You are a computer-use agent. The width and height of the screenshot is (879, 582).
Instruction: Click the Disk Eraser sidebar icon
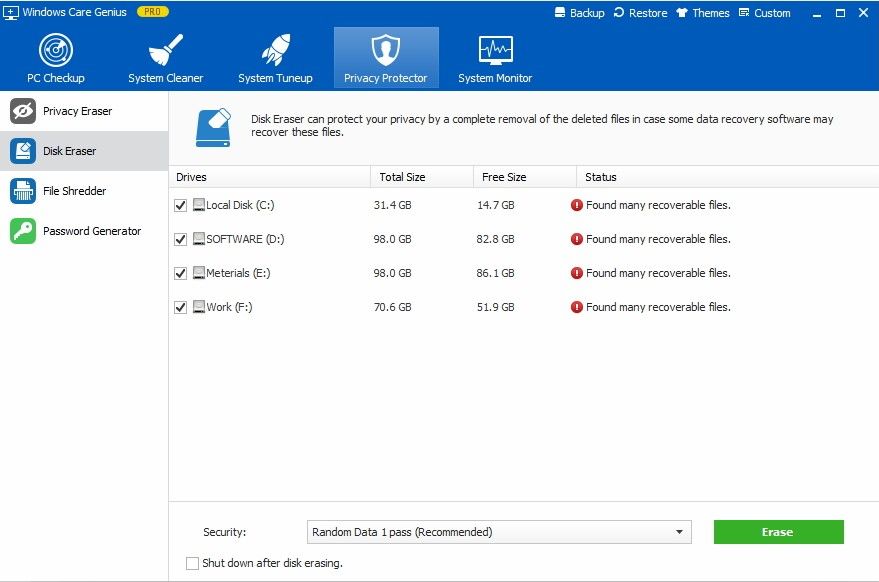(23, 151)
